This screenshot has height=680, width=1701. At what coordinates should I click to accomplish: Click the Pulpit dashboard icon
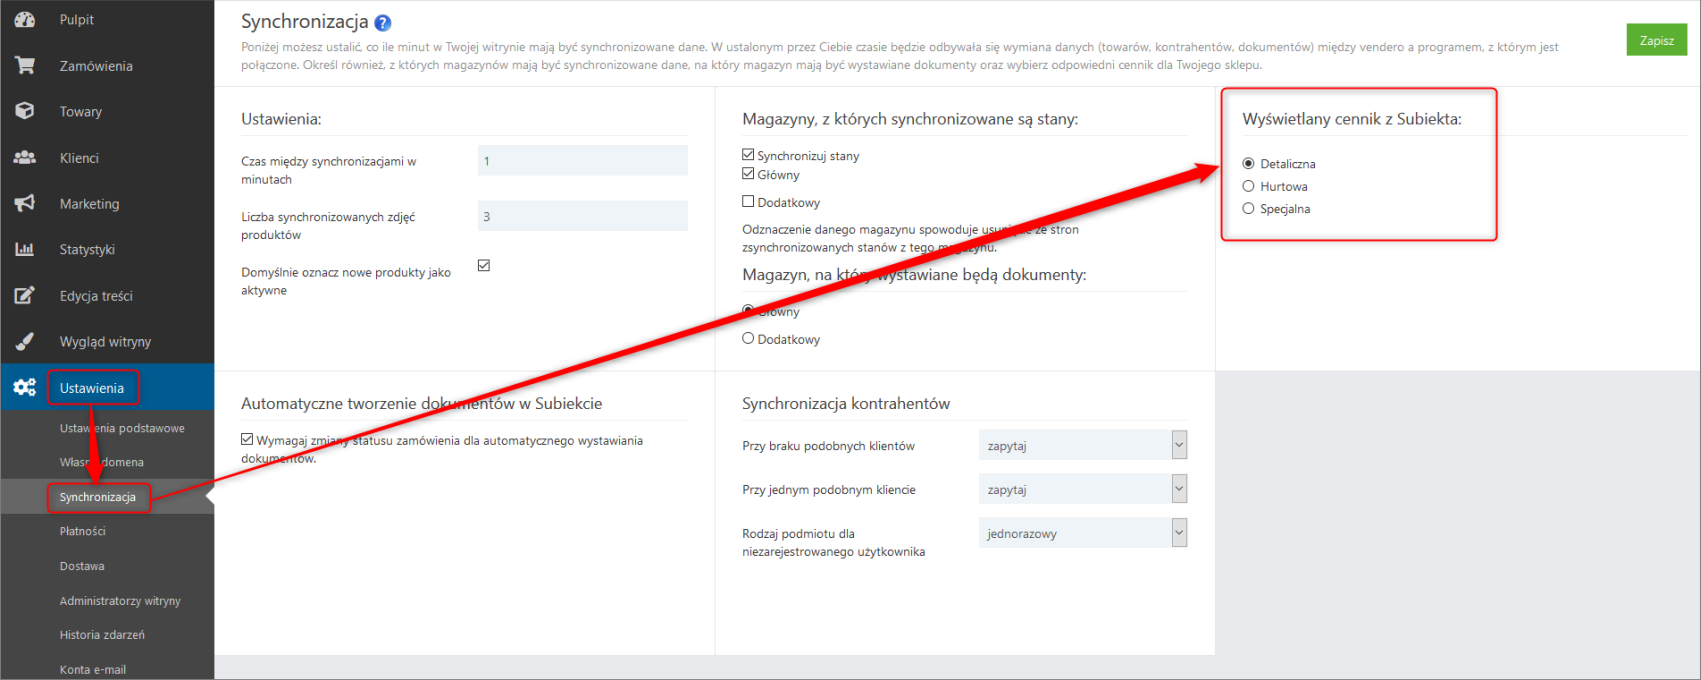pyautogui.click(x=25, y=20)
